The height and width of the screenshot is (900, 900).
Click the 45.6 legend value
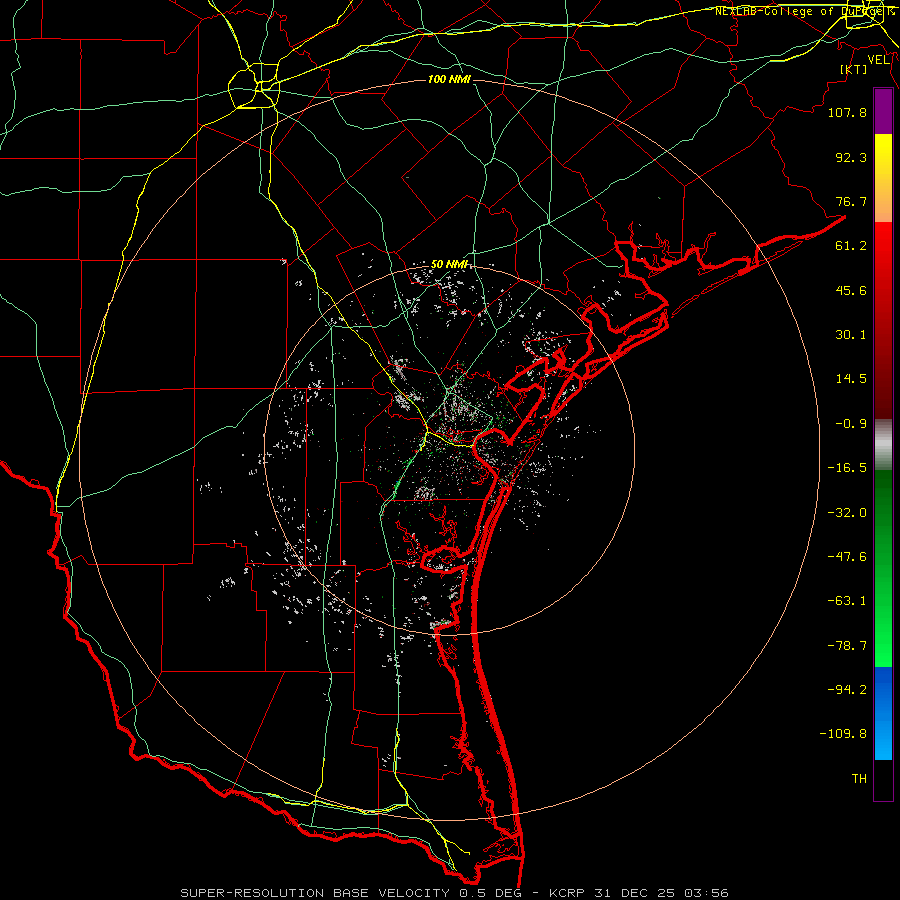[x=851, y=290]
